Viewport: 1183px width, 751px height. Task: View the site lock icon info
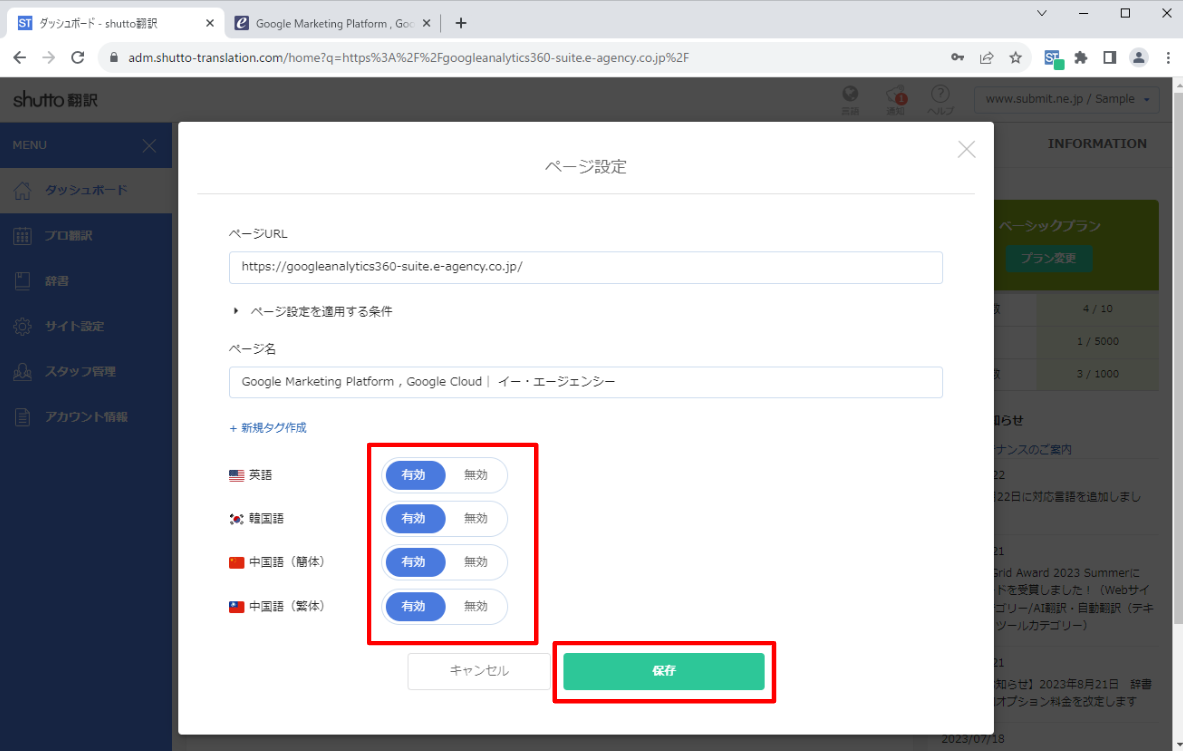pos(114,57)
